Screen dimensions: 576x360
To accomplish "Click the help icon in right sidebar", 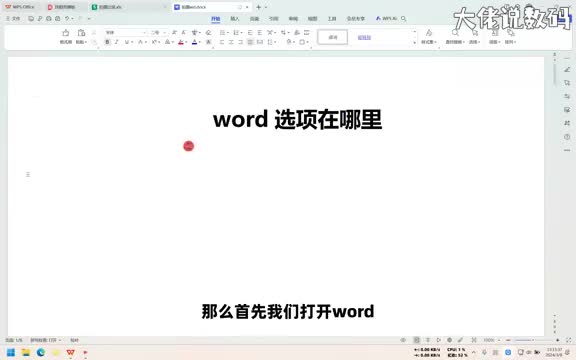I will (567, 137).
